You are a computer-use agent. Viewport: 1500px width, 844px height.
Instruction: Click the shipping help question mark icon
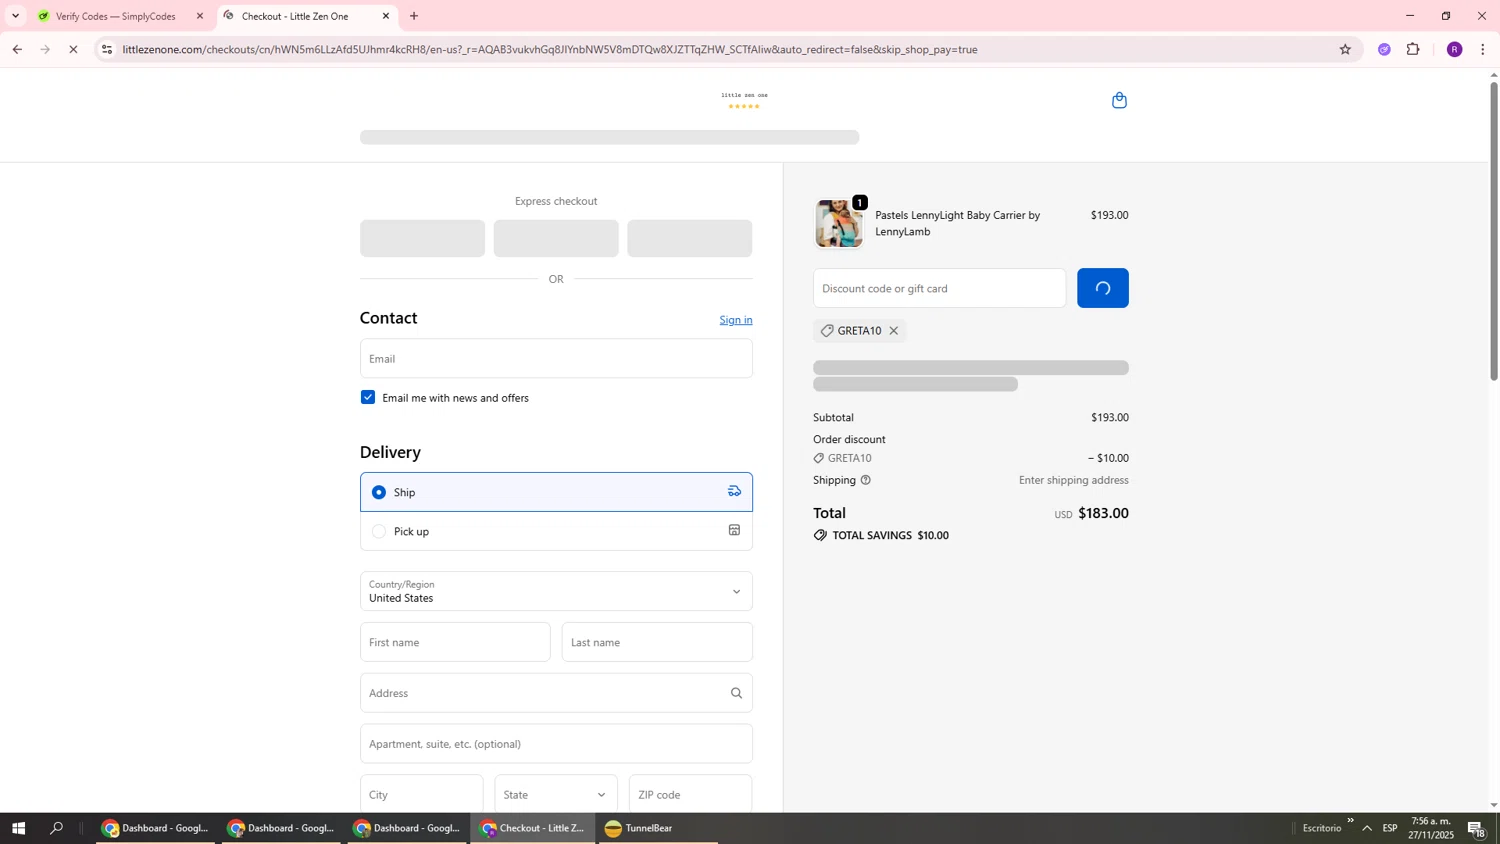866,480
